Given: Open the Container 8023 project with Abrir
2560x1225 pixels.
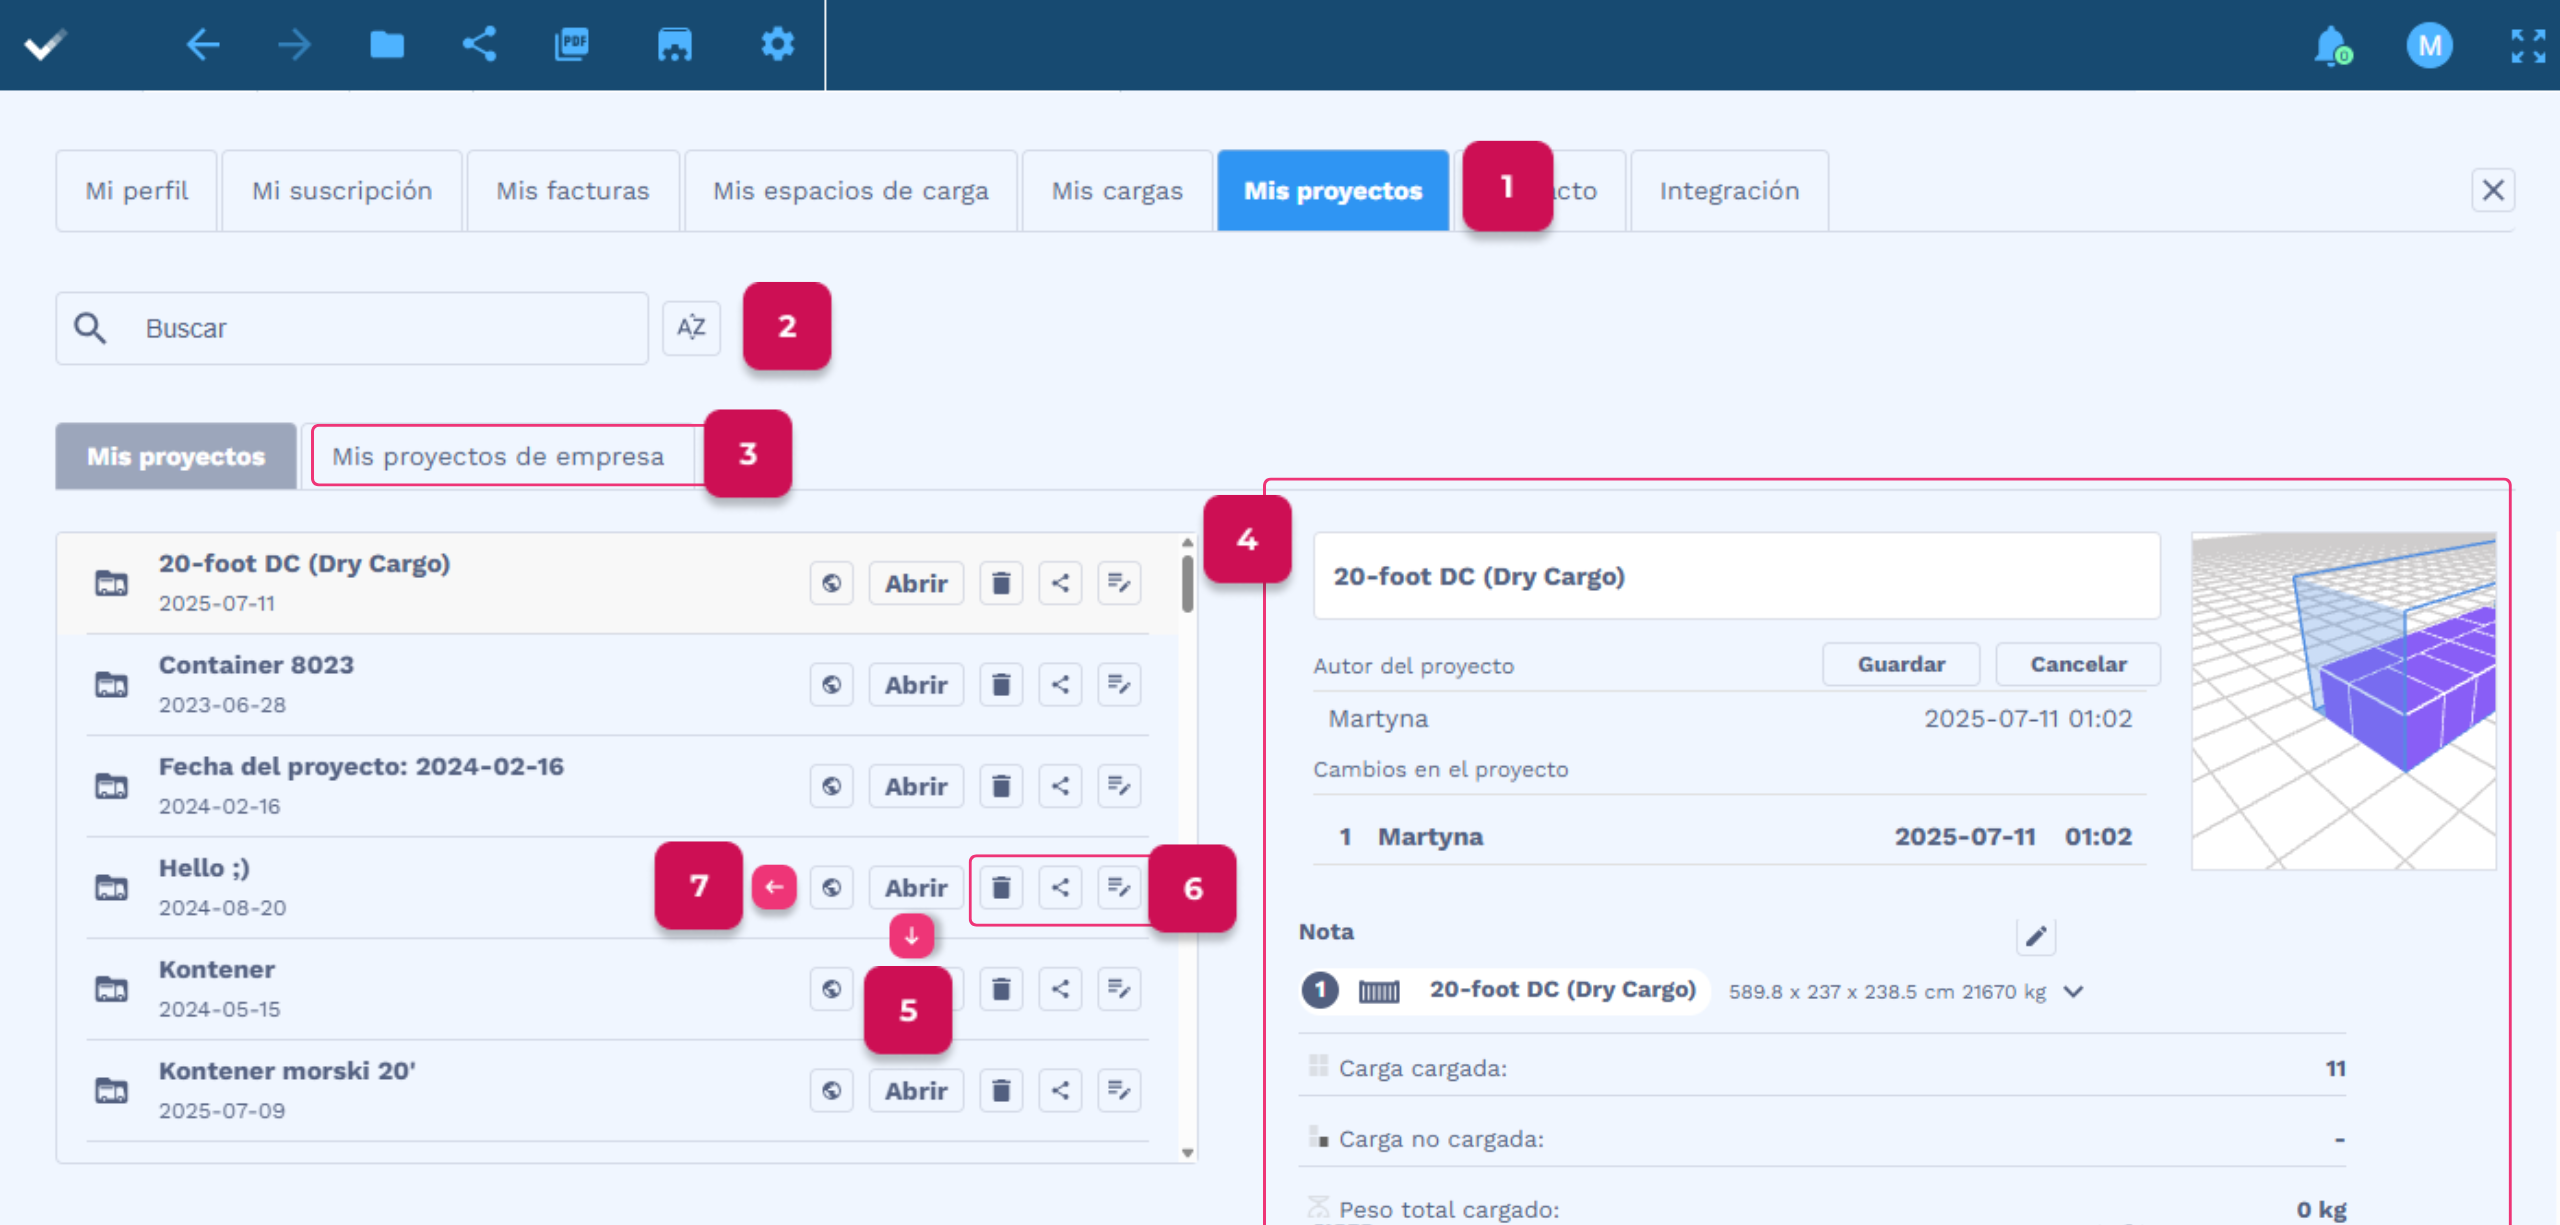Looking at the screenshot, I should tap(915, 685).
